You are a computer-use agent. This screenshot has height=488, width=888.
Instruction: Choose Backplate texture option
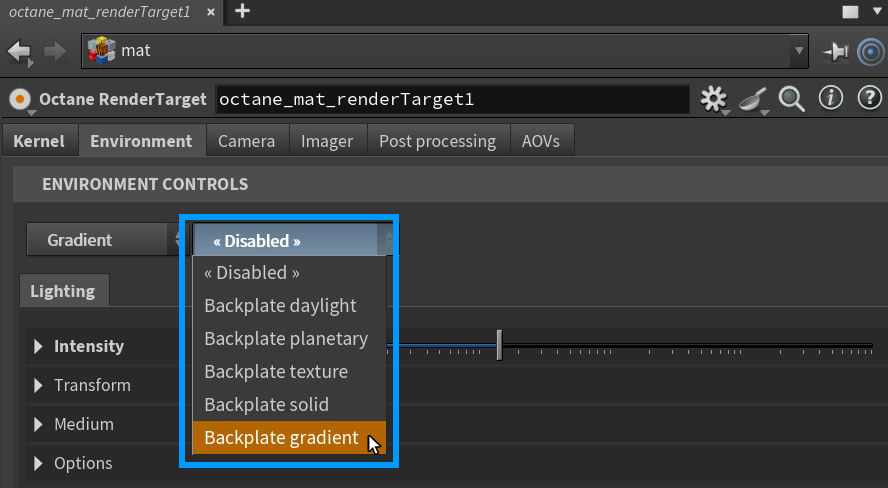(276, 371)
